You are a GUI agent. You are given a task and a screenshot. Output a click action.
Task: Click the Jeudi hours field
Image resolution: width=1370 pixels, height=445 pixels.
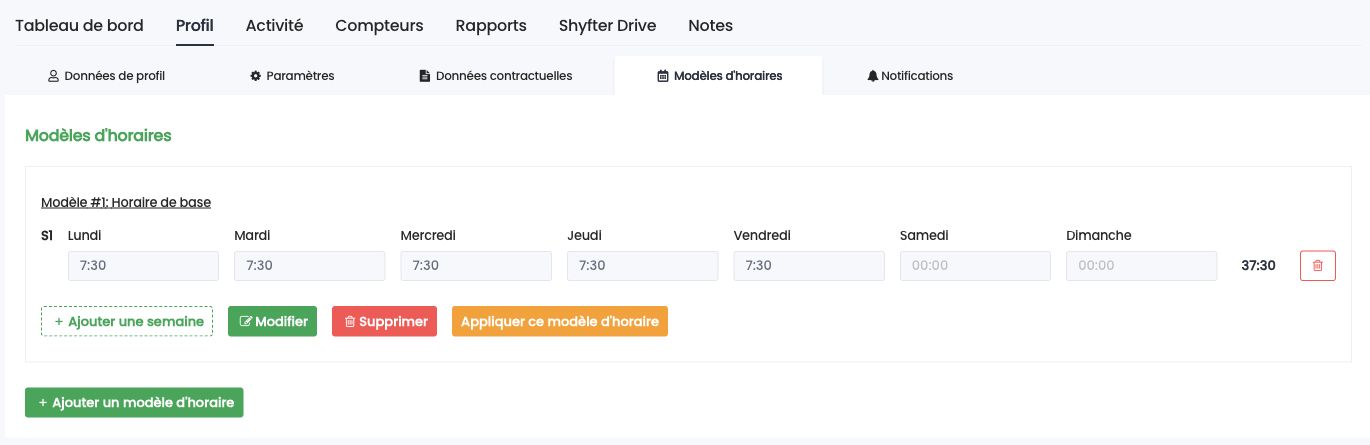(x=642, y=265)
